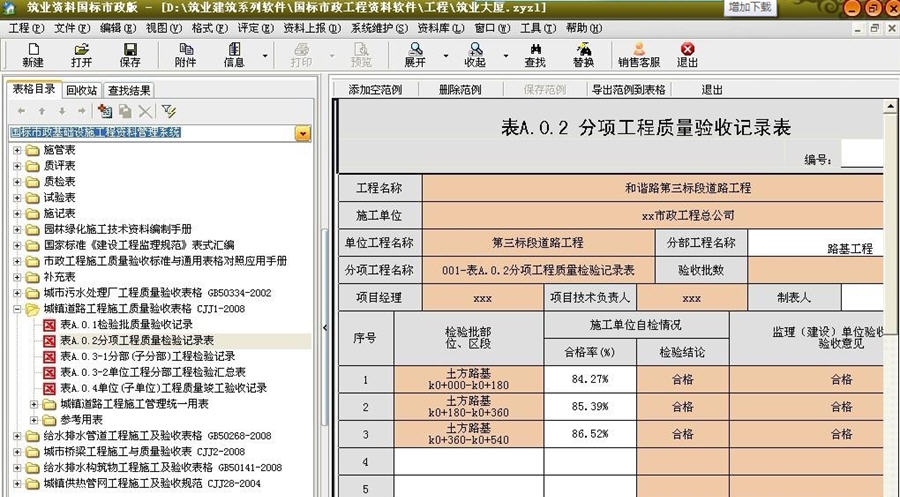Select the 市政工程施工质量验收标准与通用表格对照应用手册 folder
900x497 pixels.
pyautogui.click(x=165, y=261)
